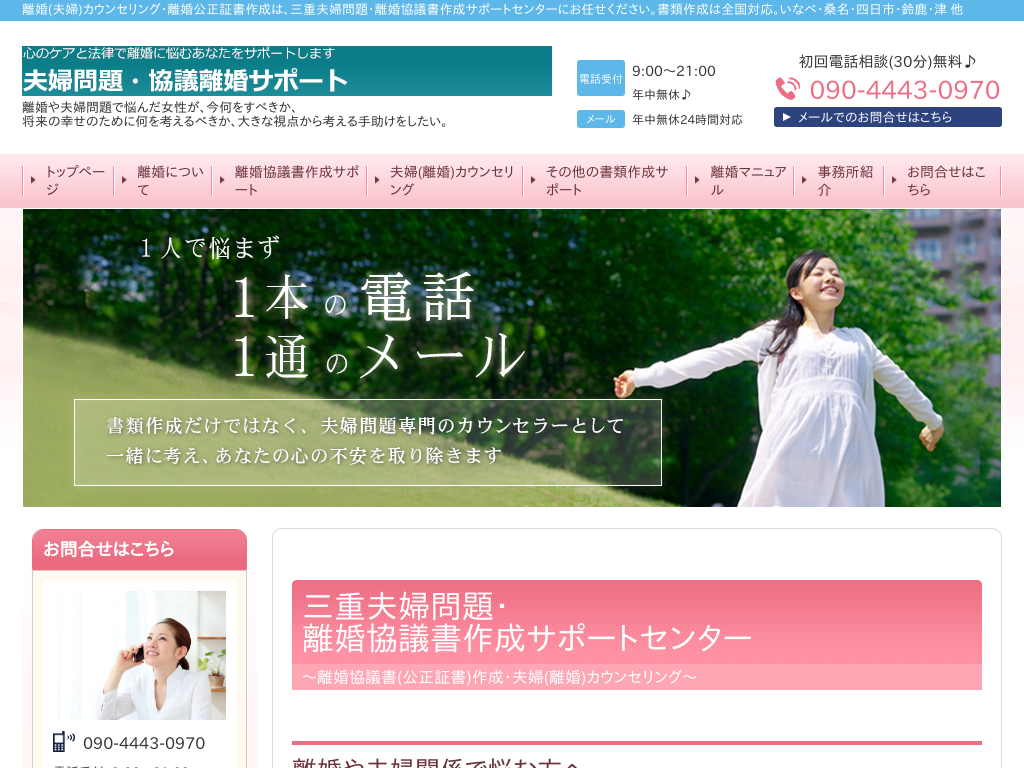Click the sidebar phone number 090-4443-0970
1024x768 pixels.
pyautogui.click(x=144, y=743)
